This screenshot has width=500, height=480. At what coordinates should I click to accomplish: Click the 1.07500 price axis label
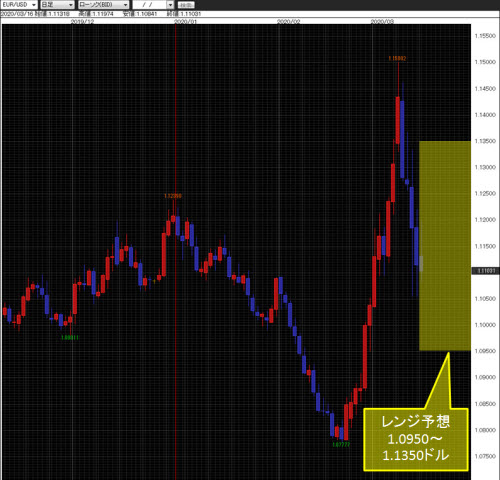485,456
